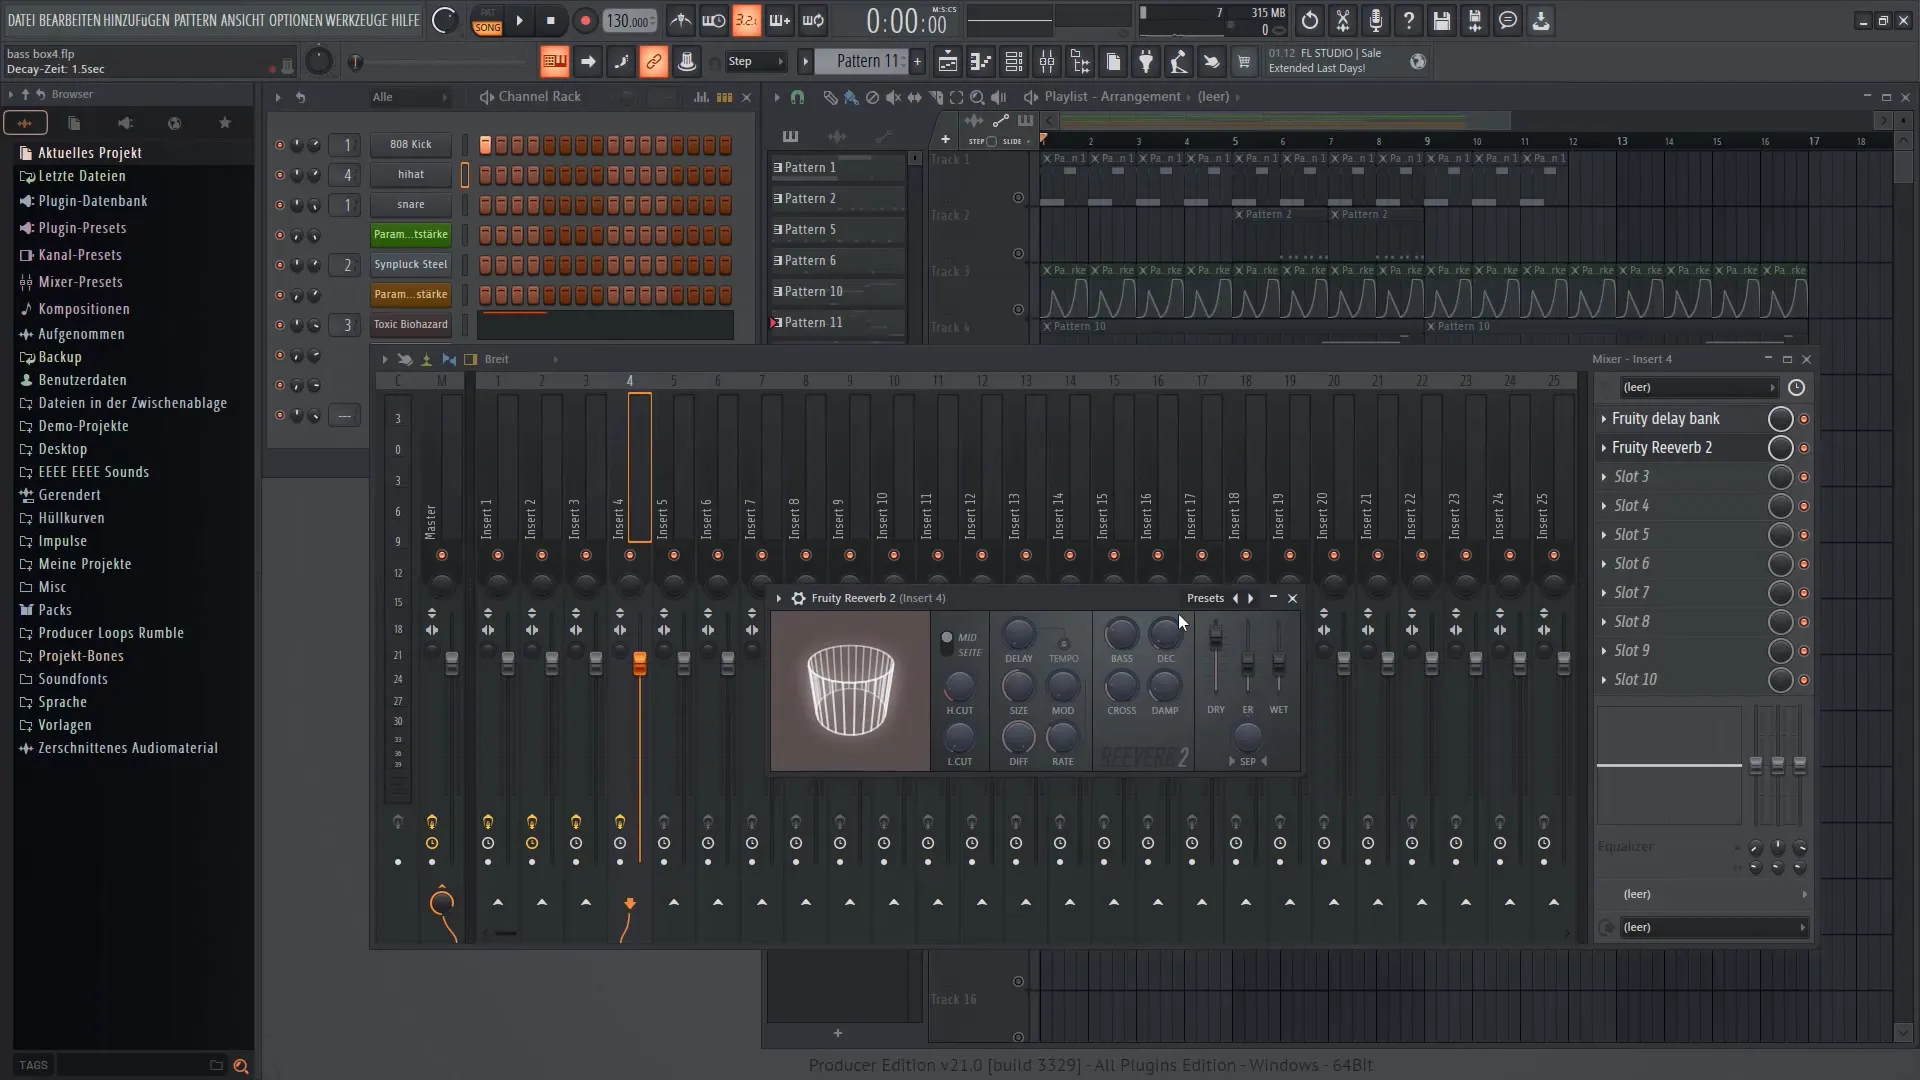Toggle PAT/SONG mode switch
This screenshot has height=1080, width=1920.
tap(487, 20)
